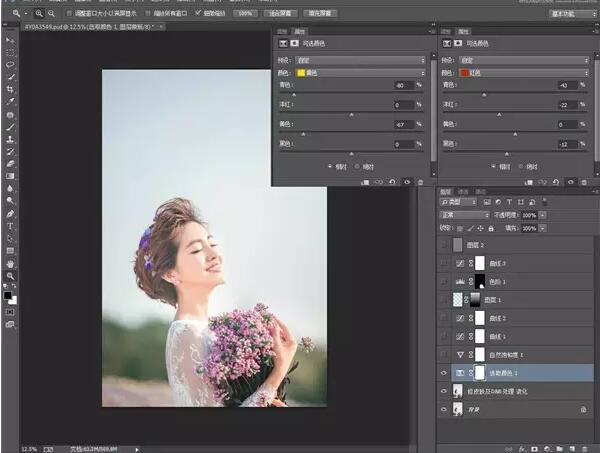Enable the 缩放所有窗口 checkbox
The width and height of the screenshot is (600, 453).
[147, 13]
